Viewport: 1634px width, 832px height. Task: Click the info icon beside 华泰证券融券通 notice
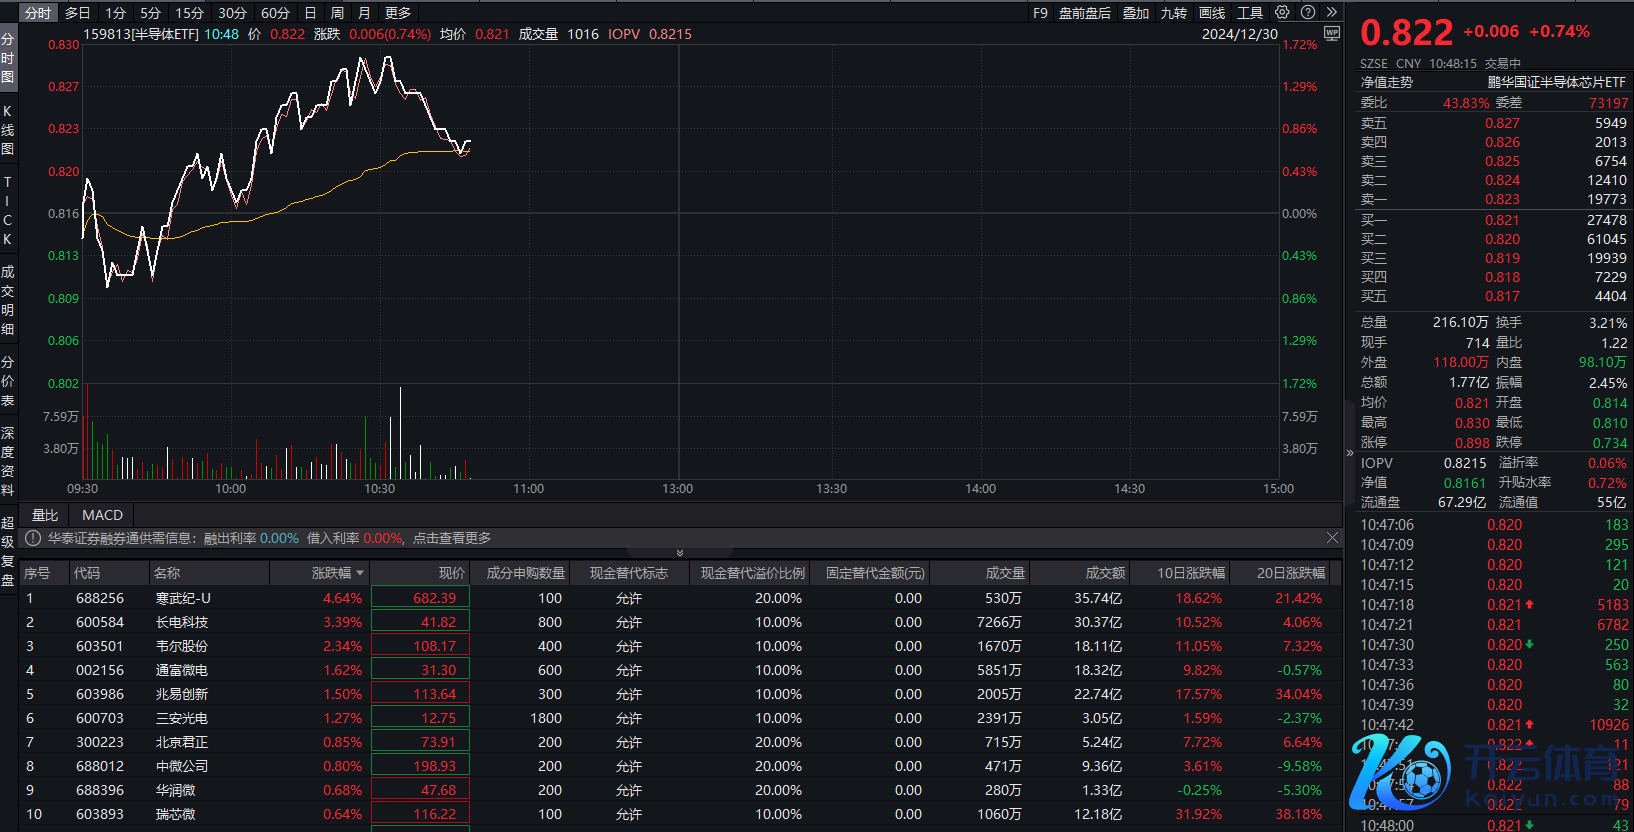pos(33,538)
